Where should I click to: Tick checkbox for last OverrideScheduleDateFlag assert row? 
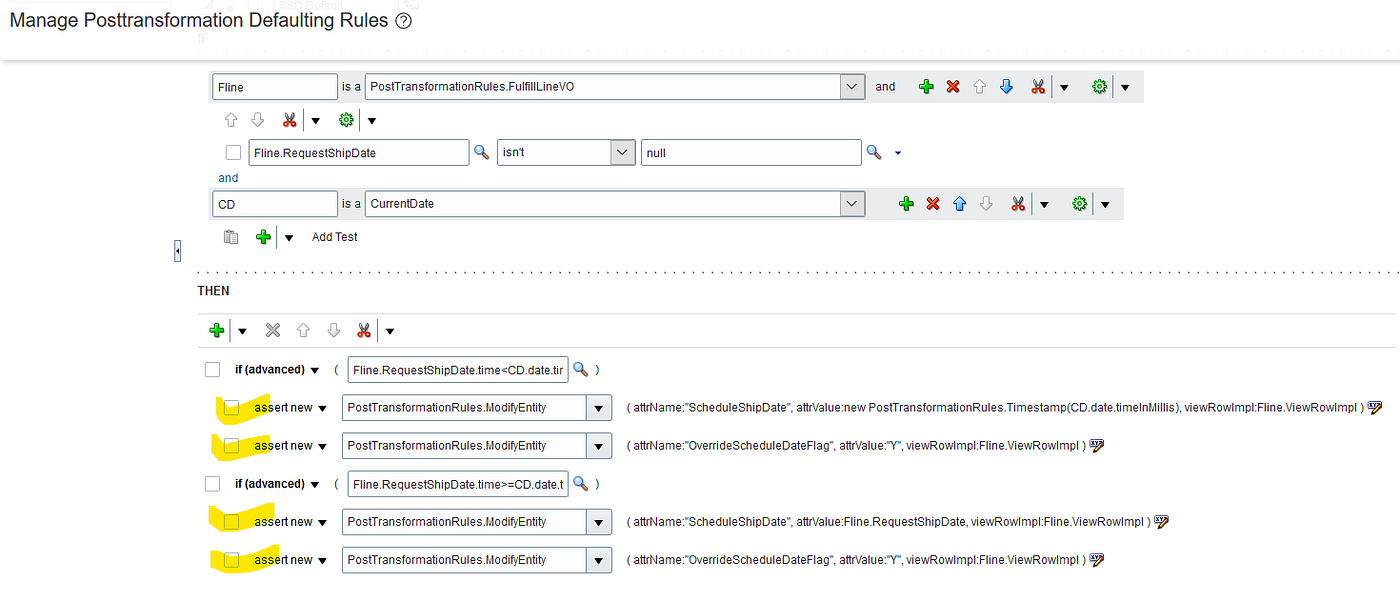point(232,560)
